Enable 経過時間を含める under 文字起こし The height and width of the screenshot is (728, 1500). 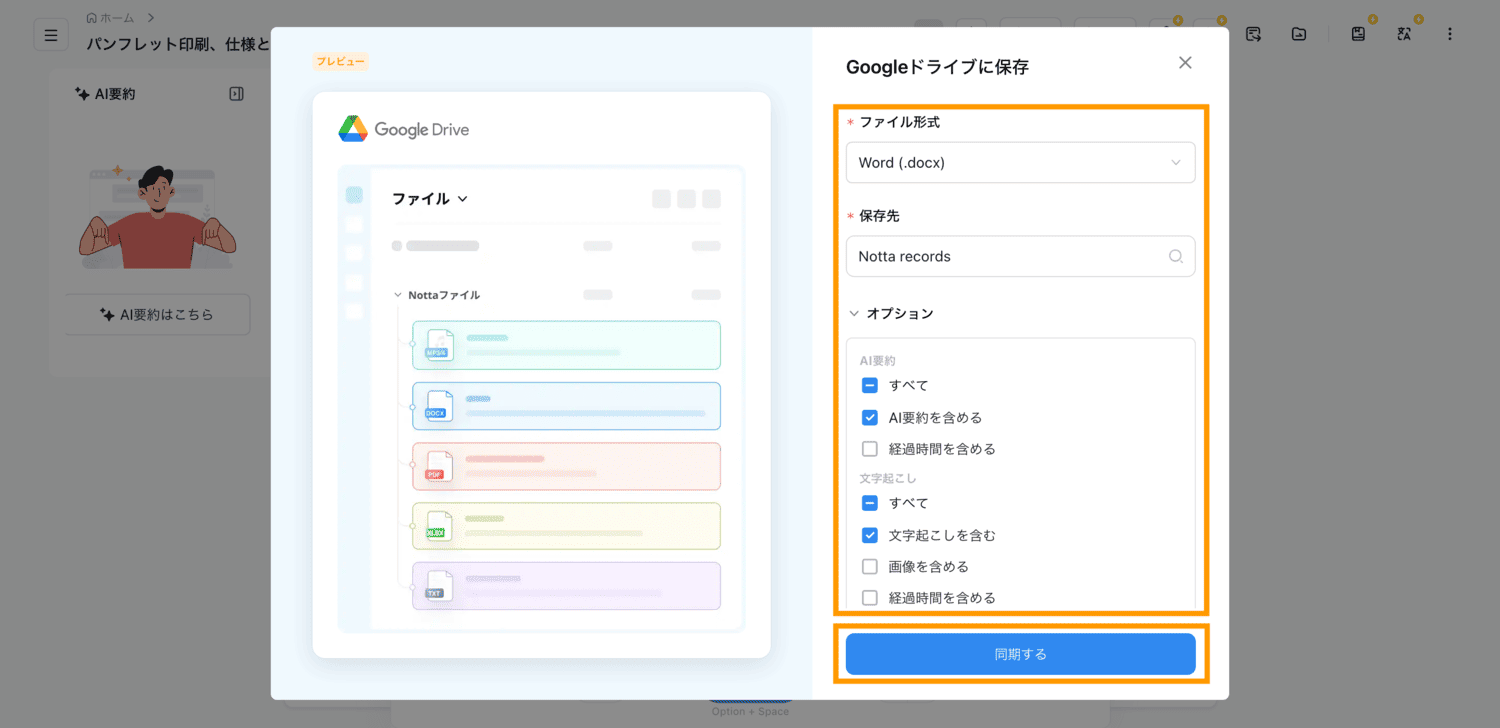pyautogui.click(x=870, y=598)
